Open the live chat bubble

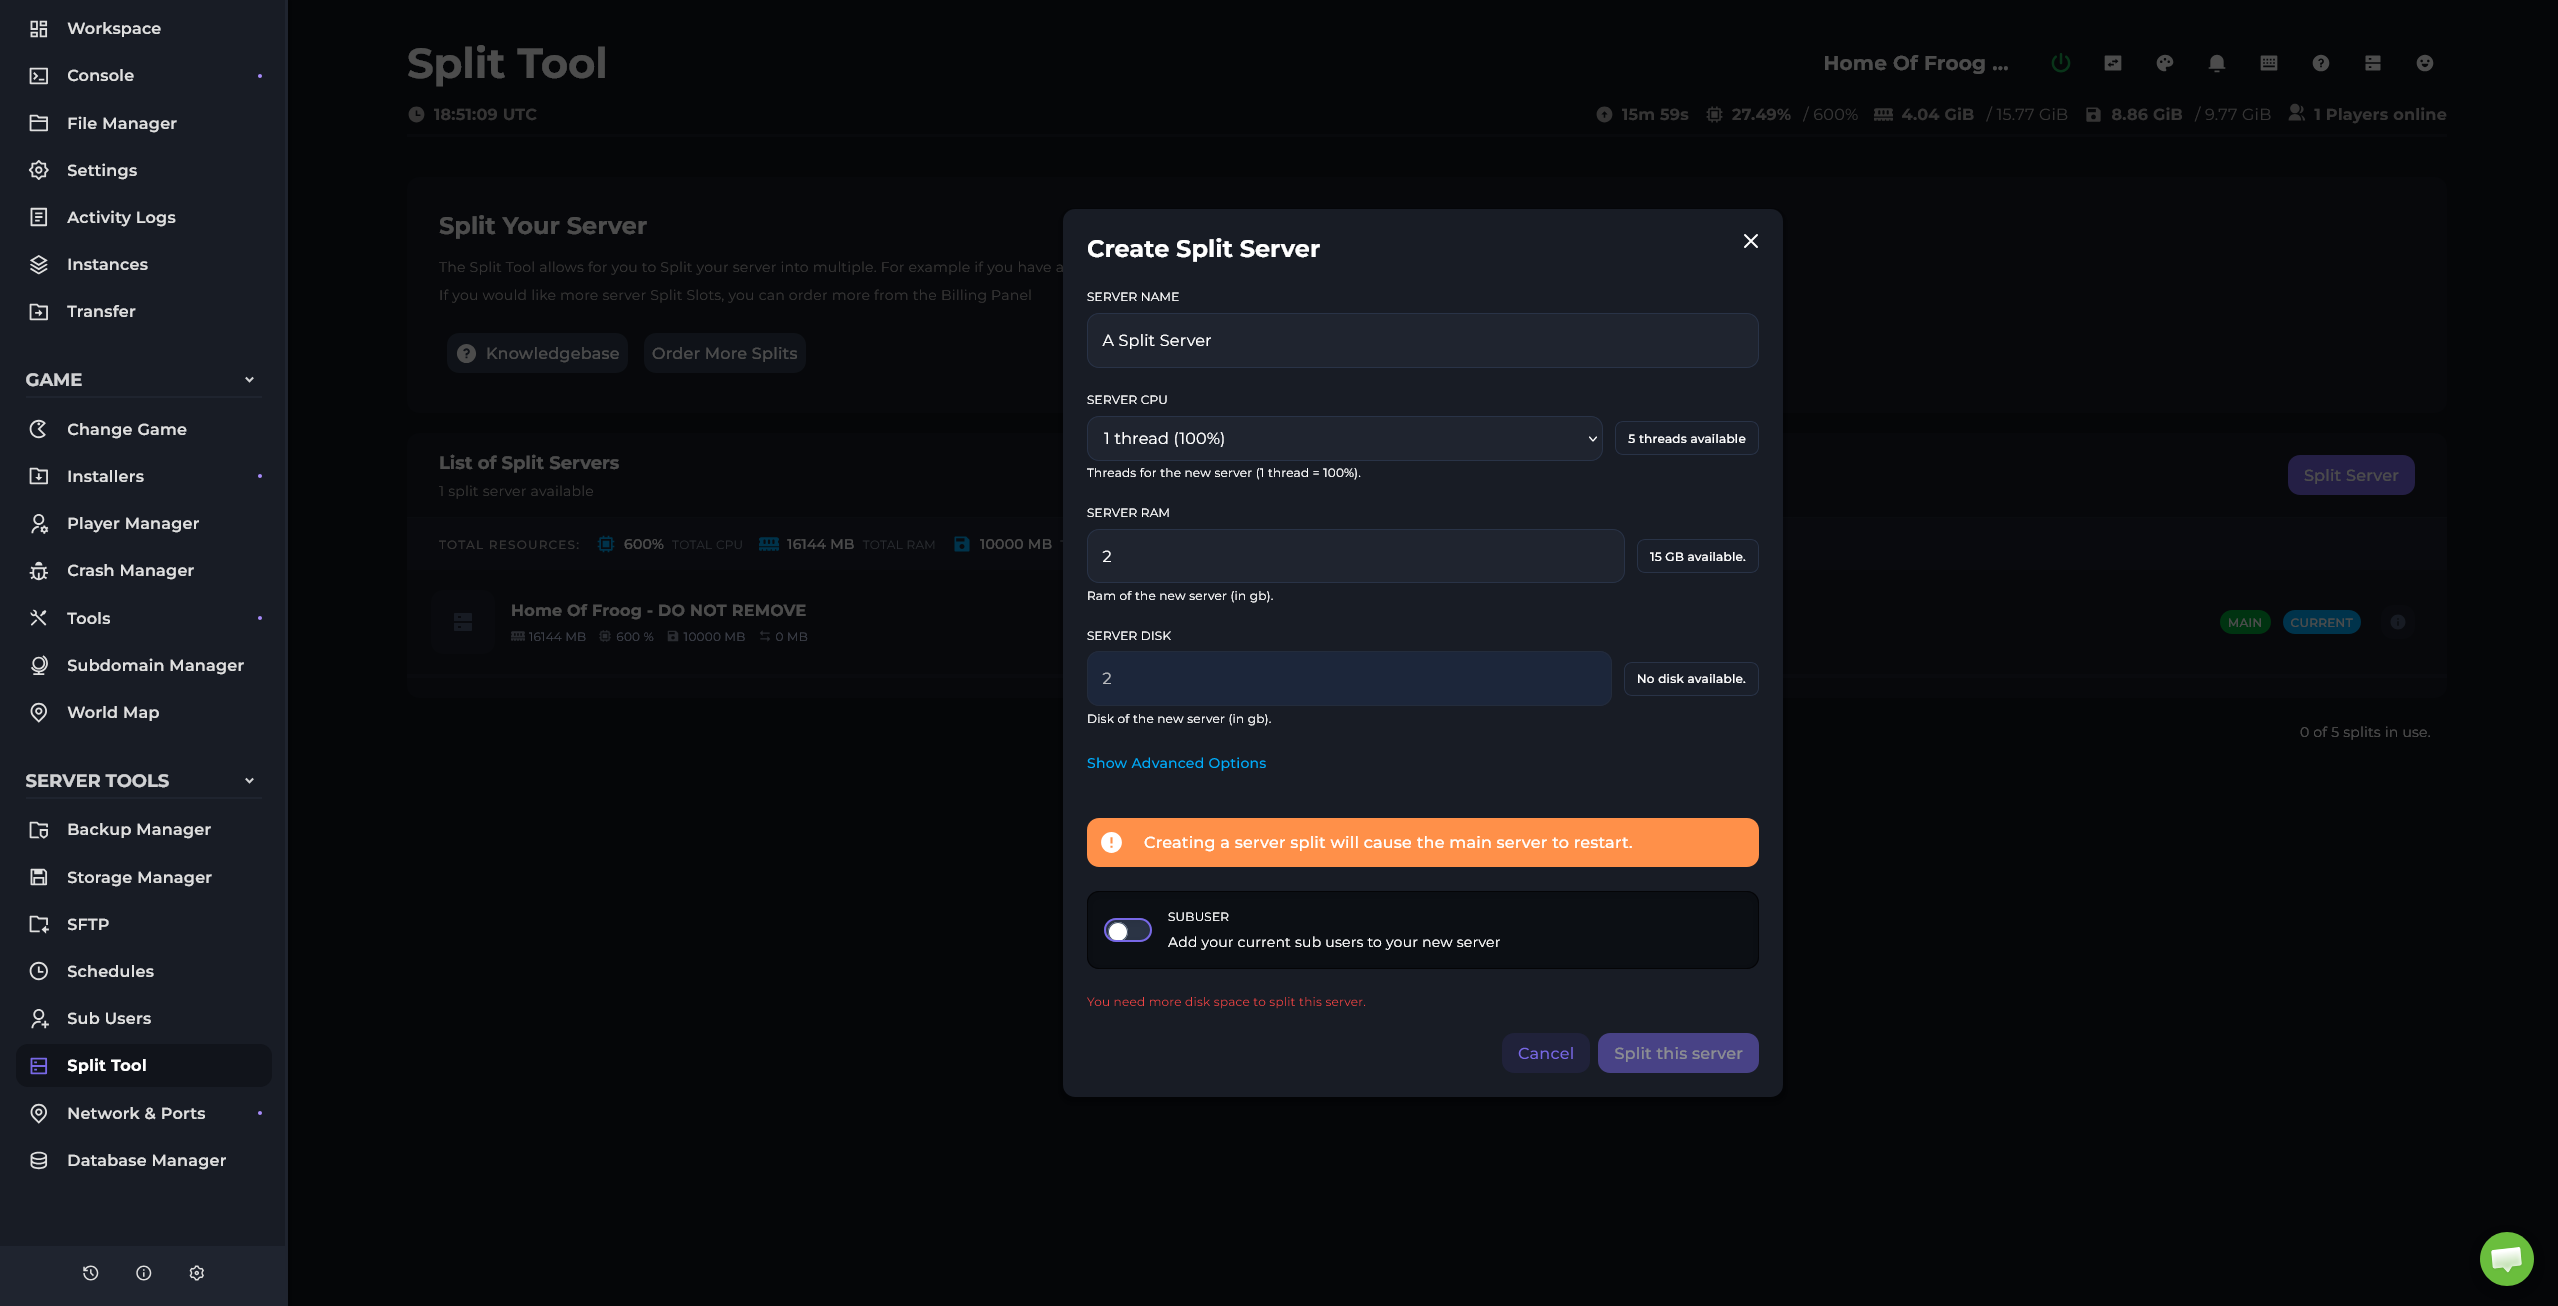click(2506, 1258)
